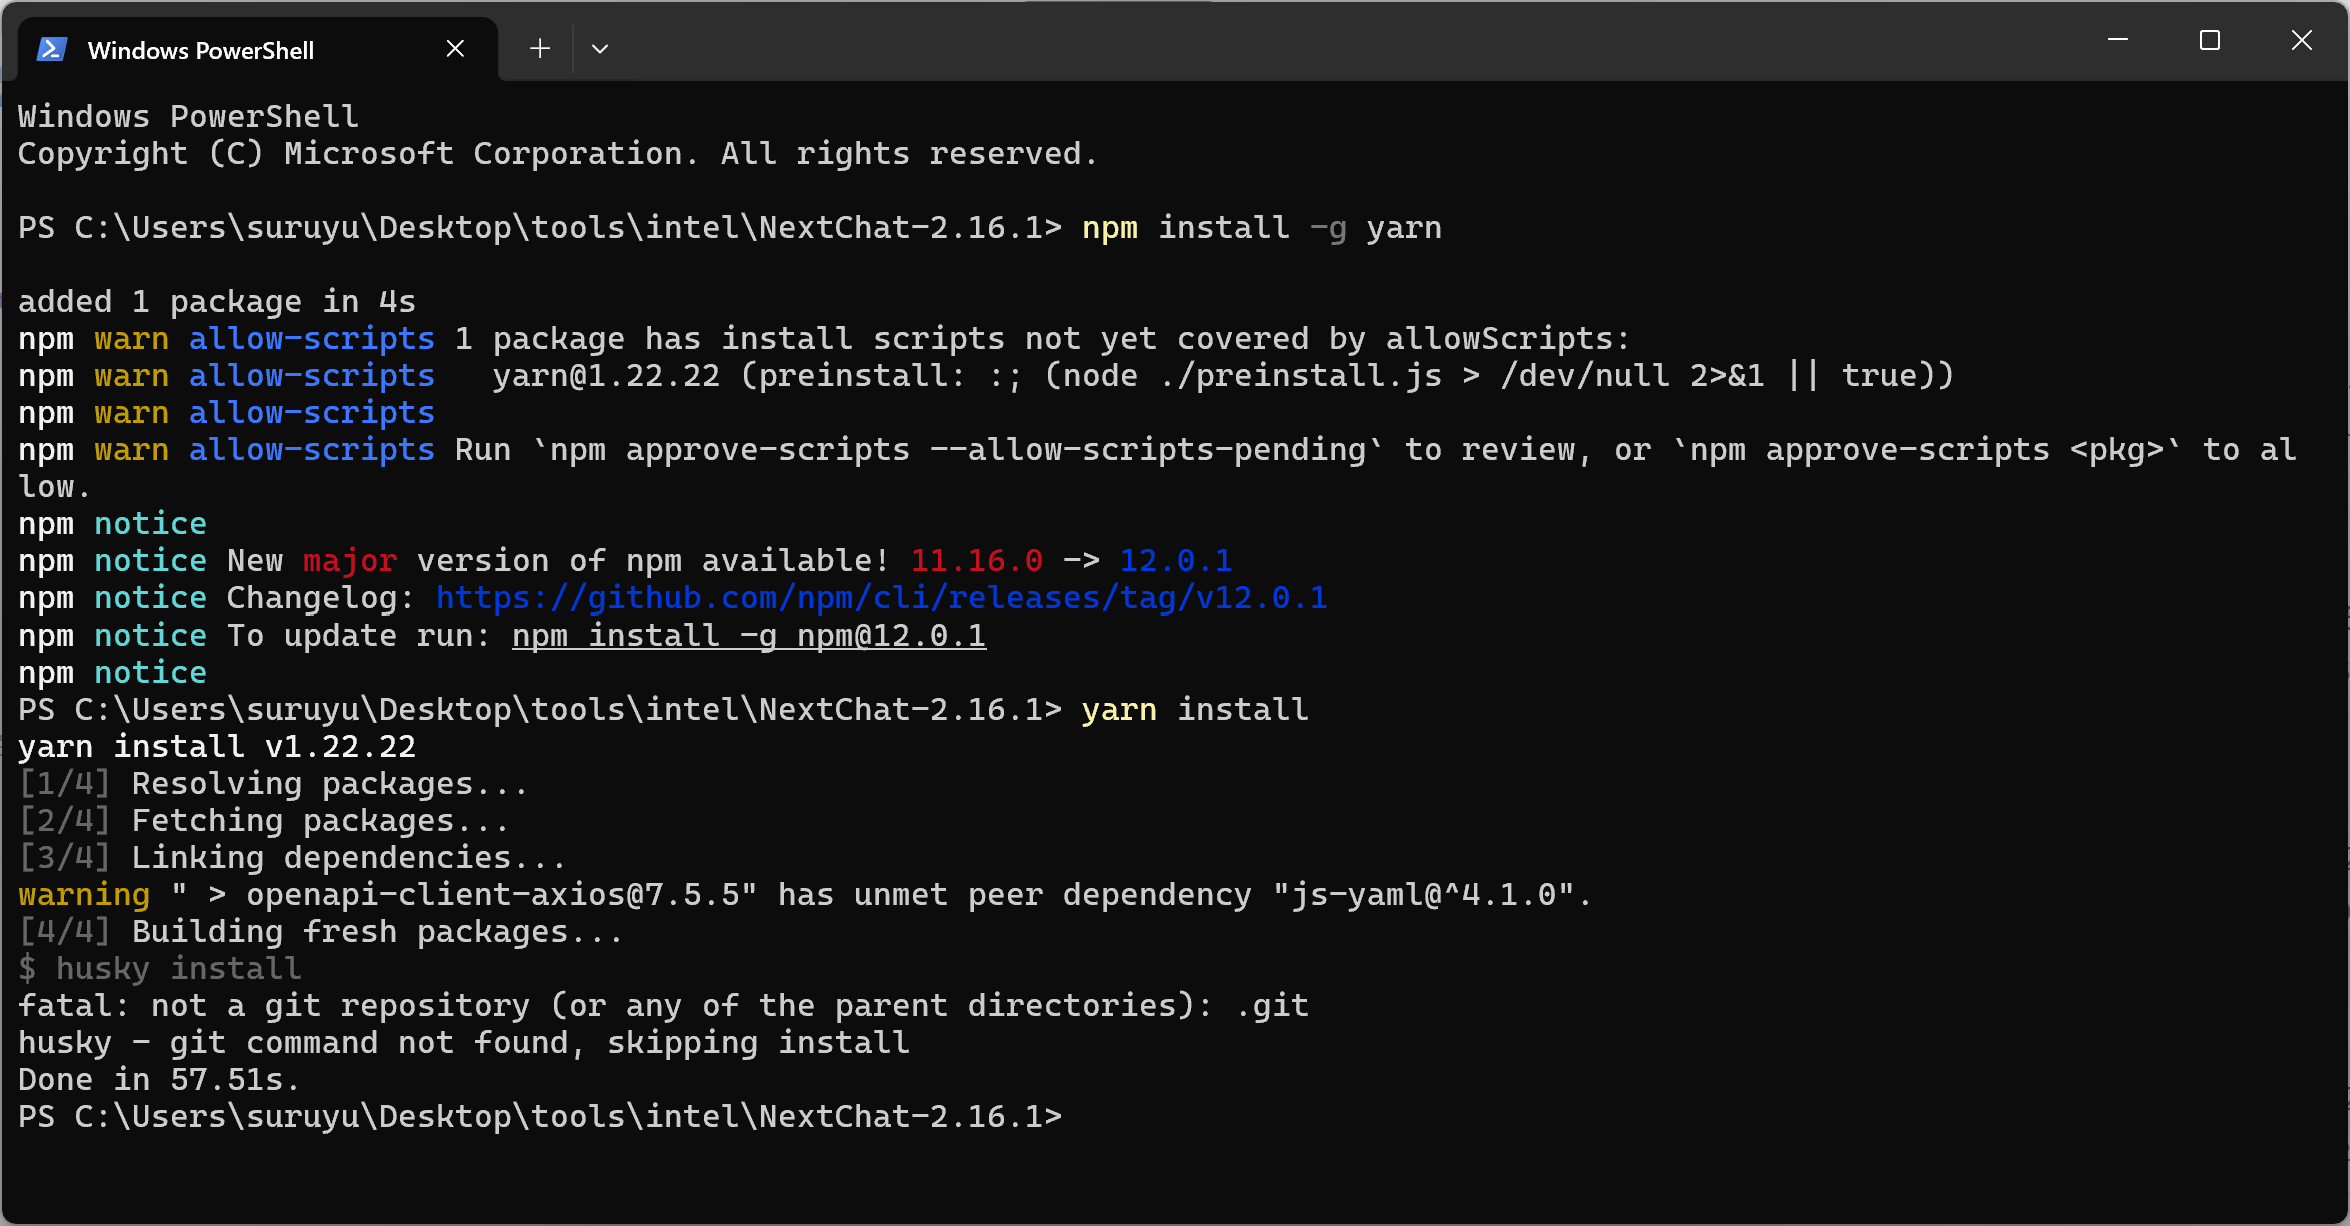Click the '[1/4] Resolving packages...' line
Image resolution: width=2350 pixels, height=1226 pixels.
(x=273, y=784)
